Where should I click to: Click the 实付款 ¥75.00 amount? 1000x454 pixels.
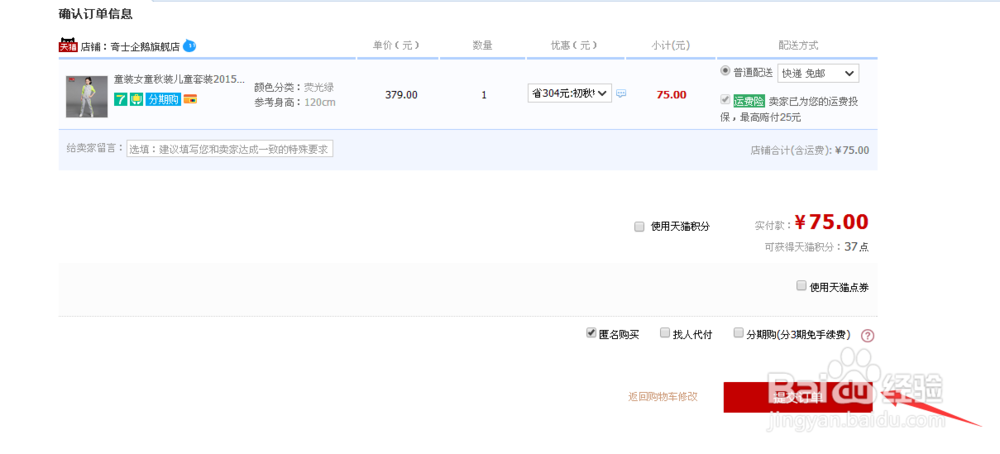pos(831,222)
